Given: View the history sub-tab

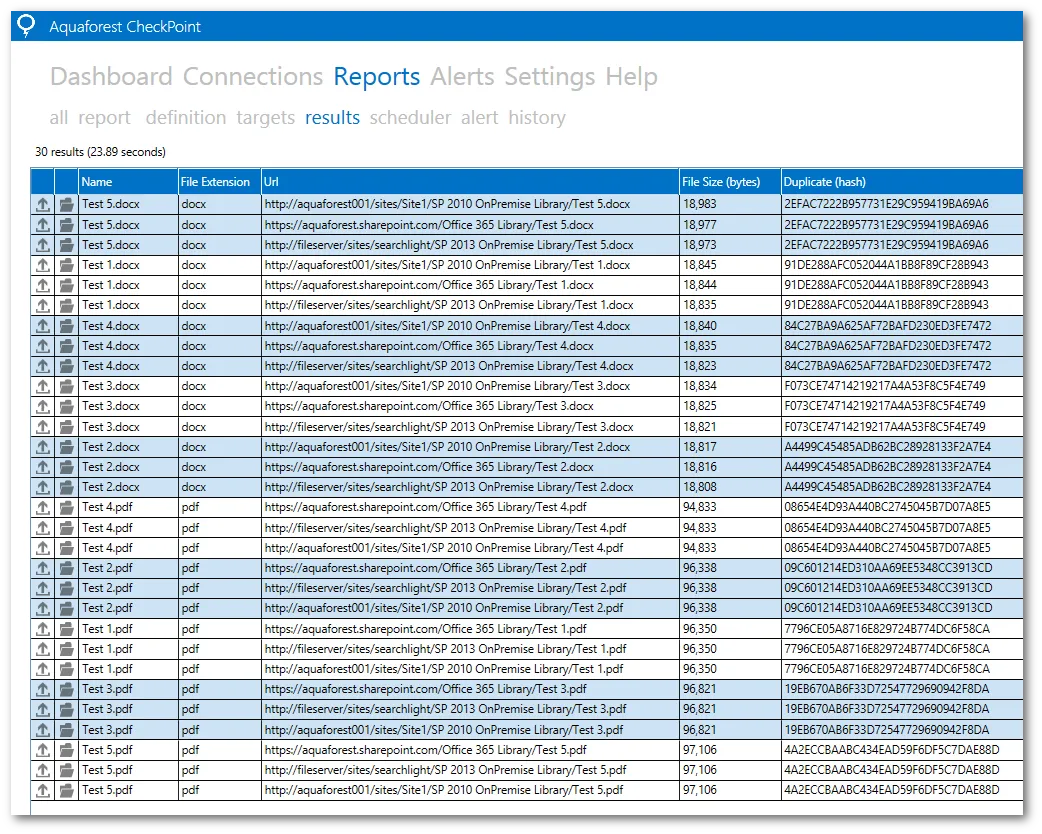Looking at the screenshot, I should point(537,118).
